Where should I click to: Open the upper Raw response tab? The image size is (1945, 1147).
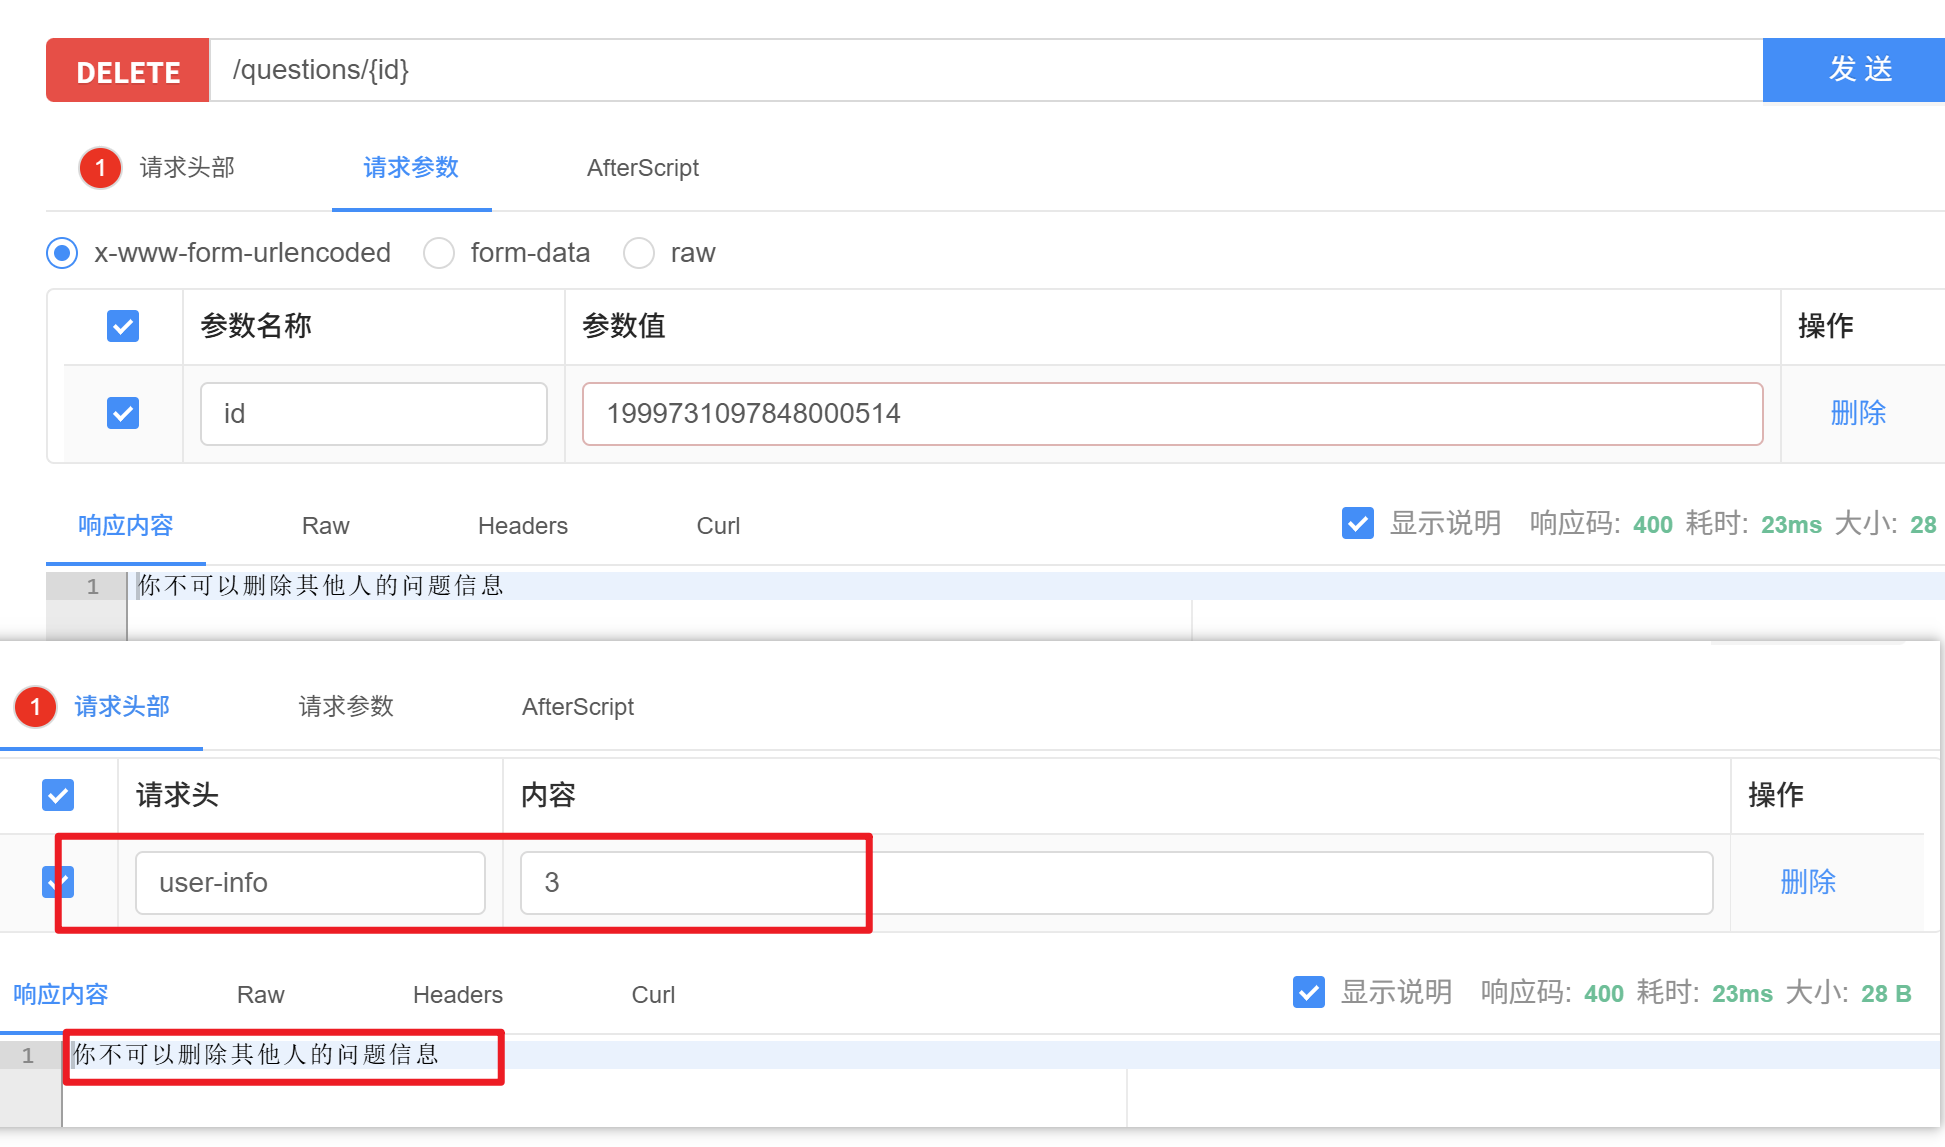(325, 526)
